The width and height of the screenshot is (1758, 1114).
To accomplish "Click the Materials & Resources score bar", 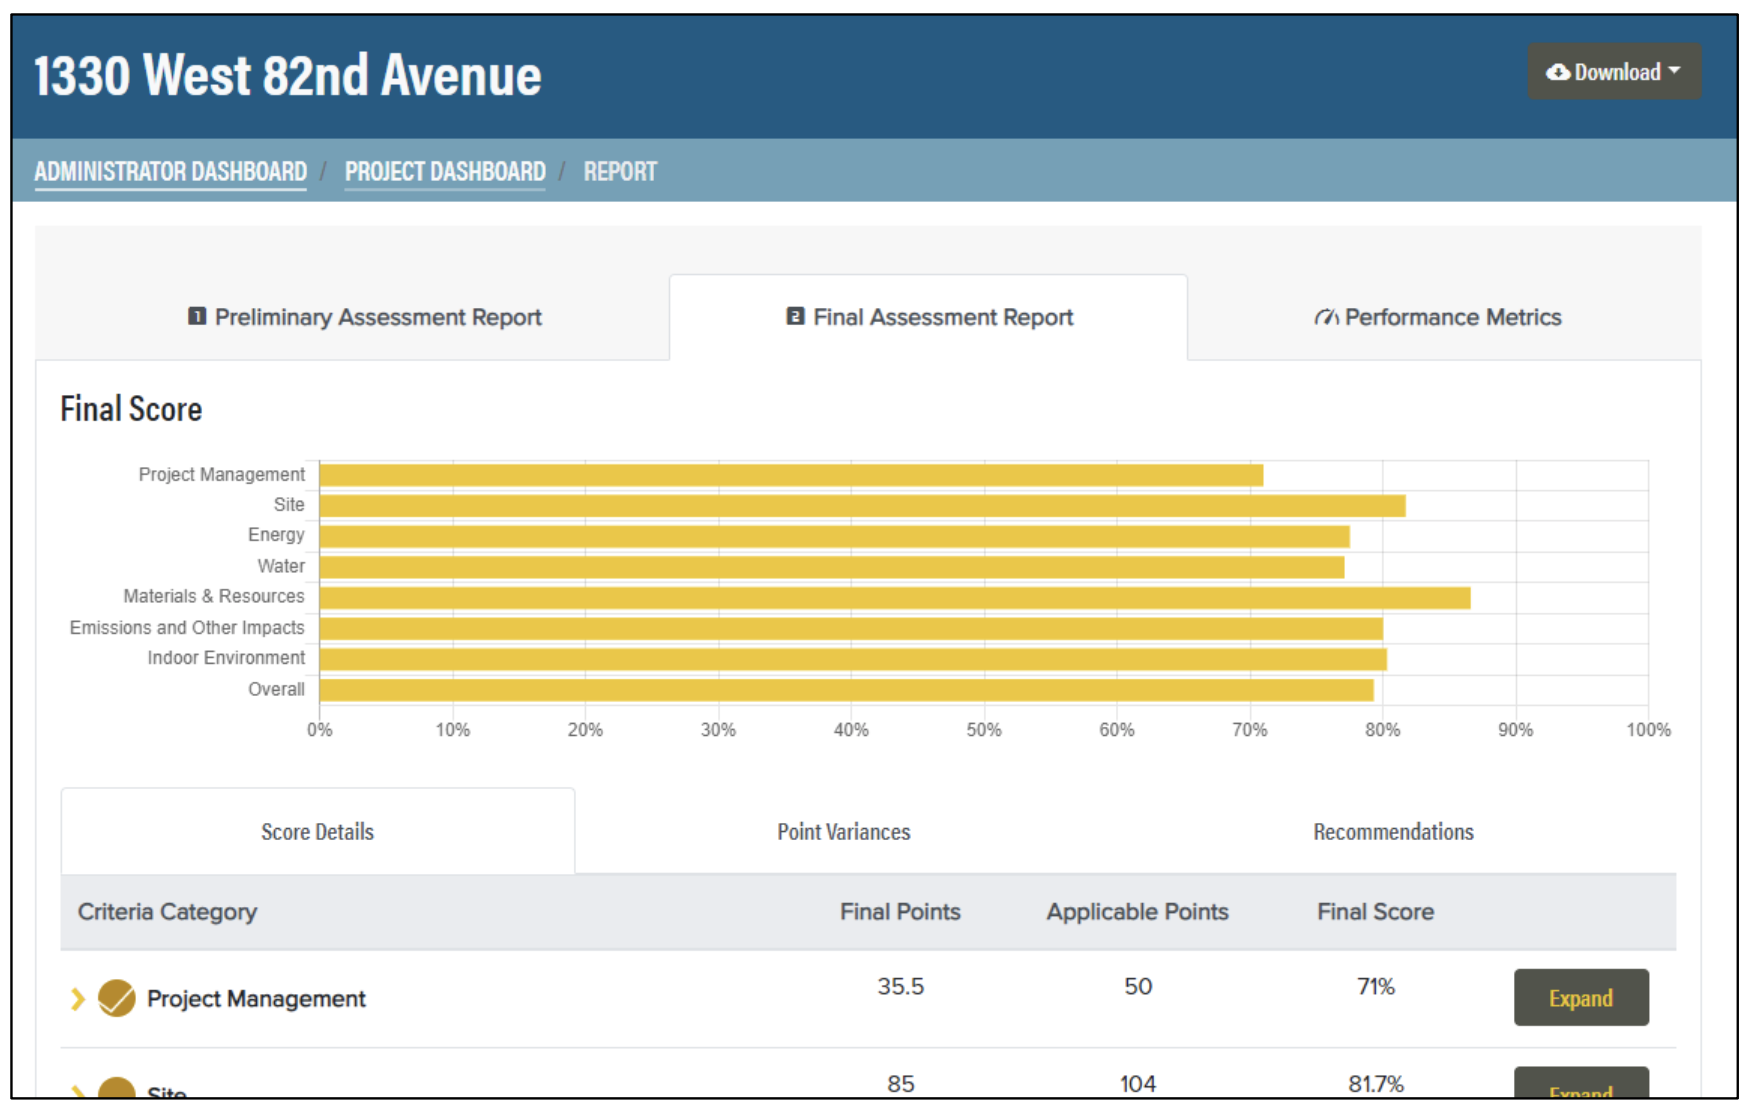I will pos(893,598).
